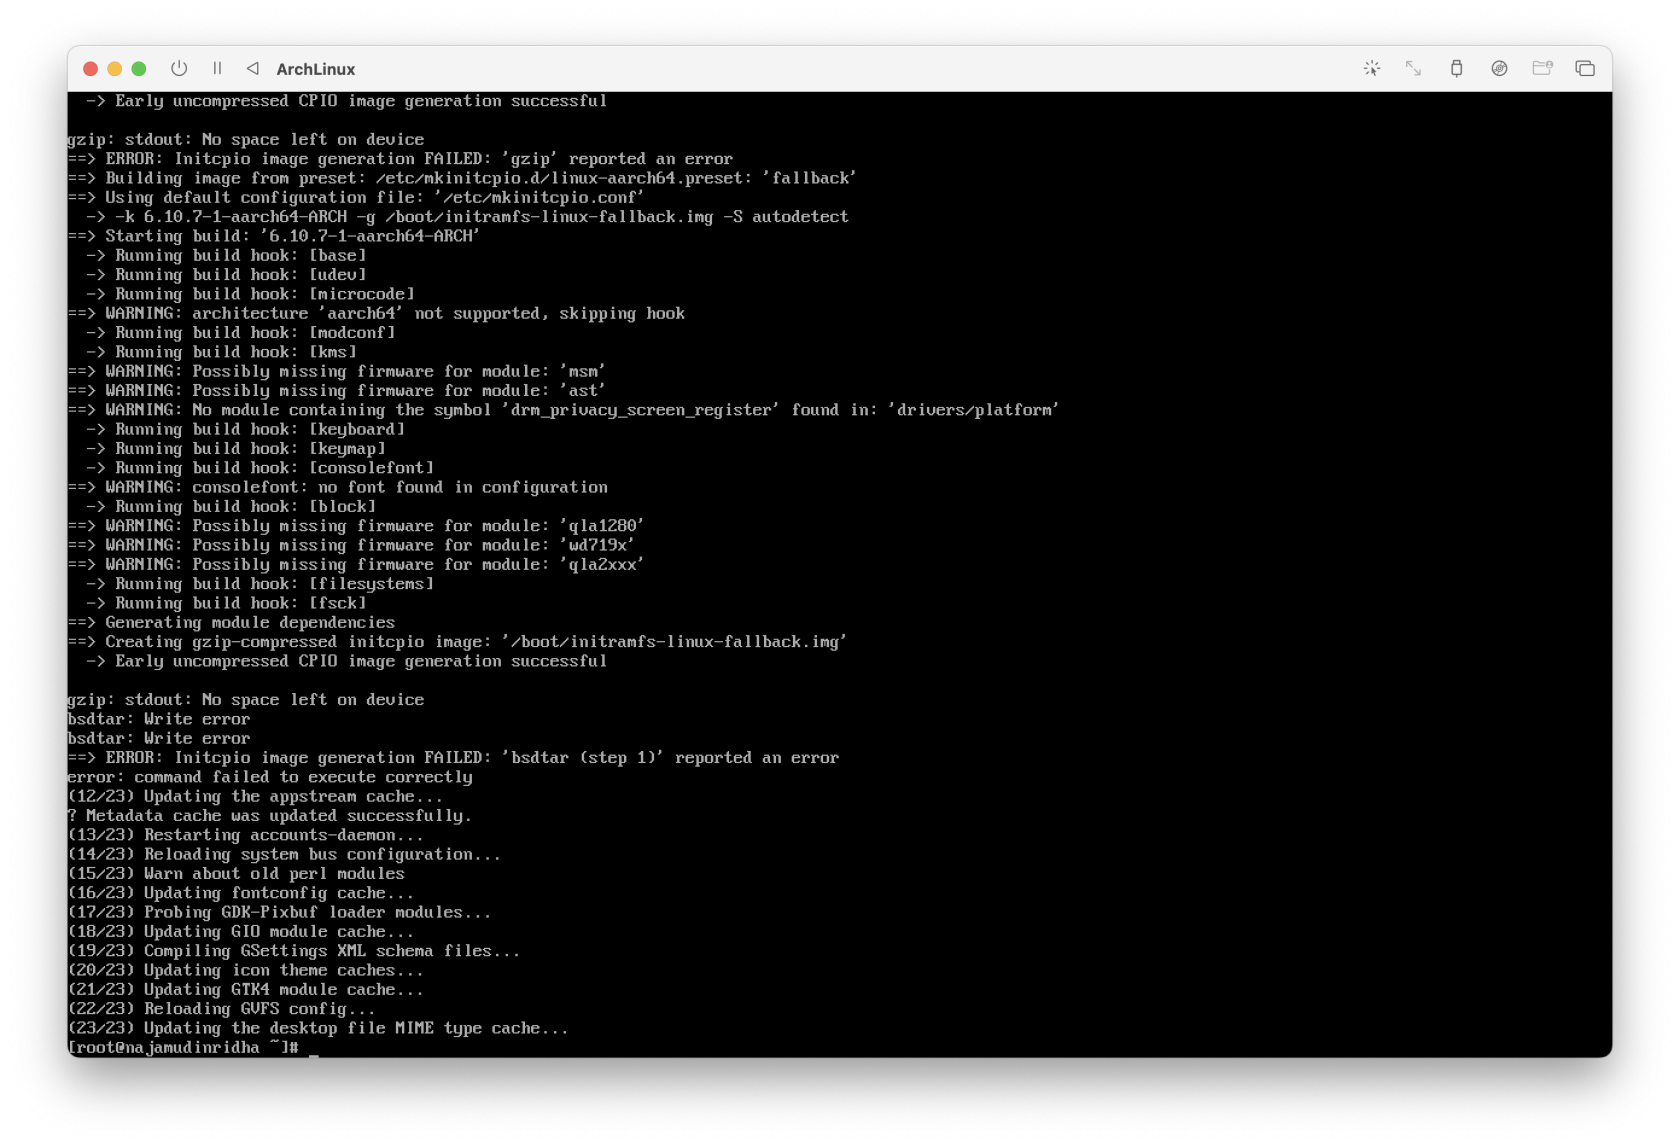Screen dimensions: 1680x1147
Task: Click the resize display arrows icon
Action: pos(1413,68)
